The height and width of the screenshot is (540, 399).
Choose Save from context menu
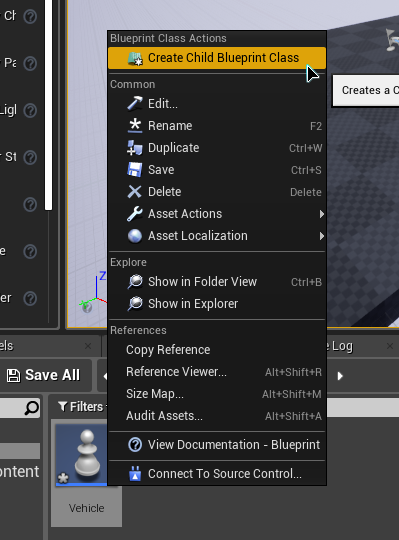[x=217, y=170]
